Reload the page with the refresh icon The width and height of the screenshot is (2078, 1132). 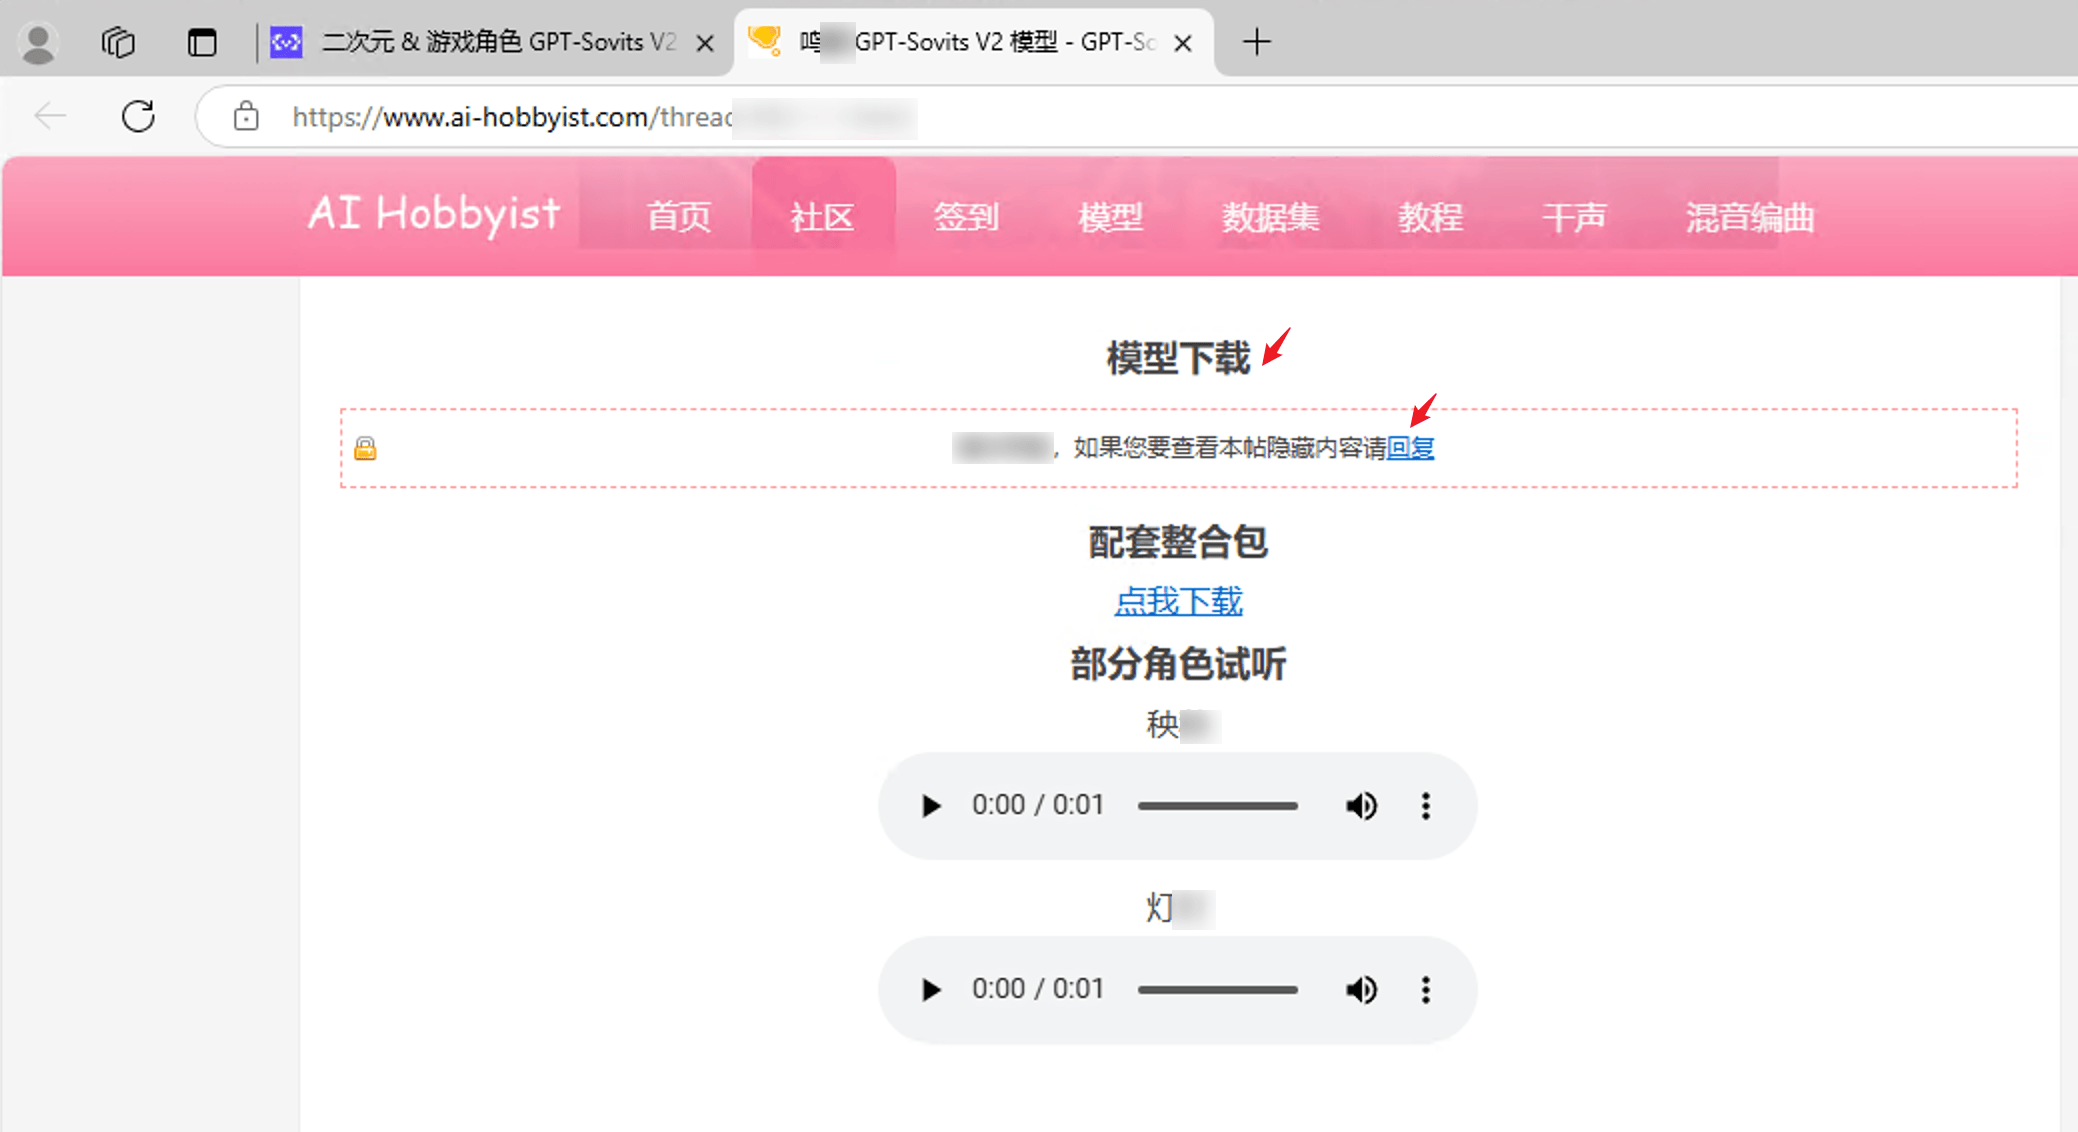[x=138, y=117]
